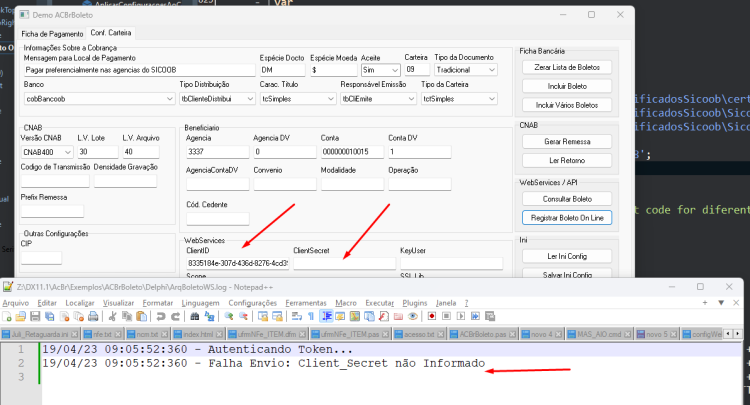Click the Cut scissors icon
Image resolution: width=750 pixels, height=405 pixels.
point(112,317)
